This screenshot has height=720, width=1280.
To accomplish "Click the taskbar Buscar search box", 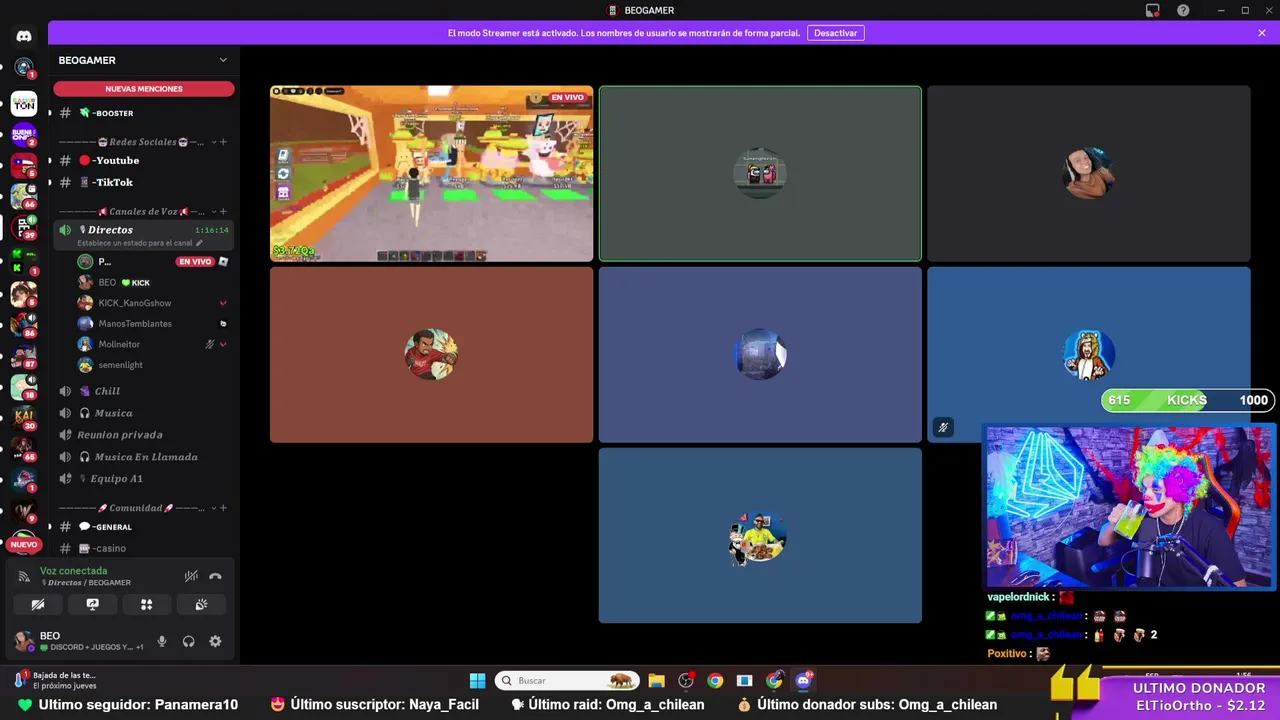I will pyautogui.click(x=567, y=680).
